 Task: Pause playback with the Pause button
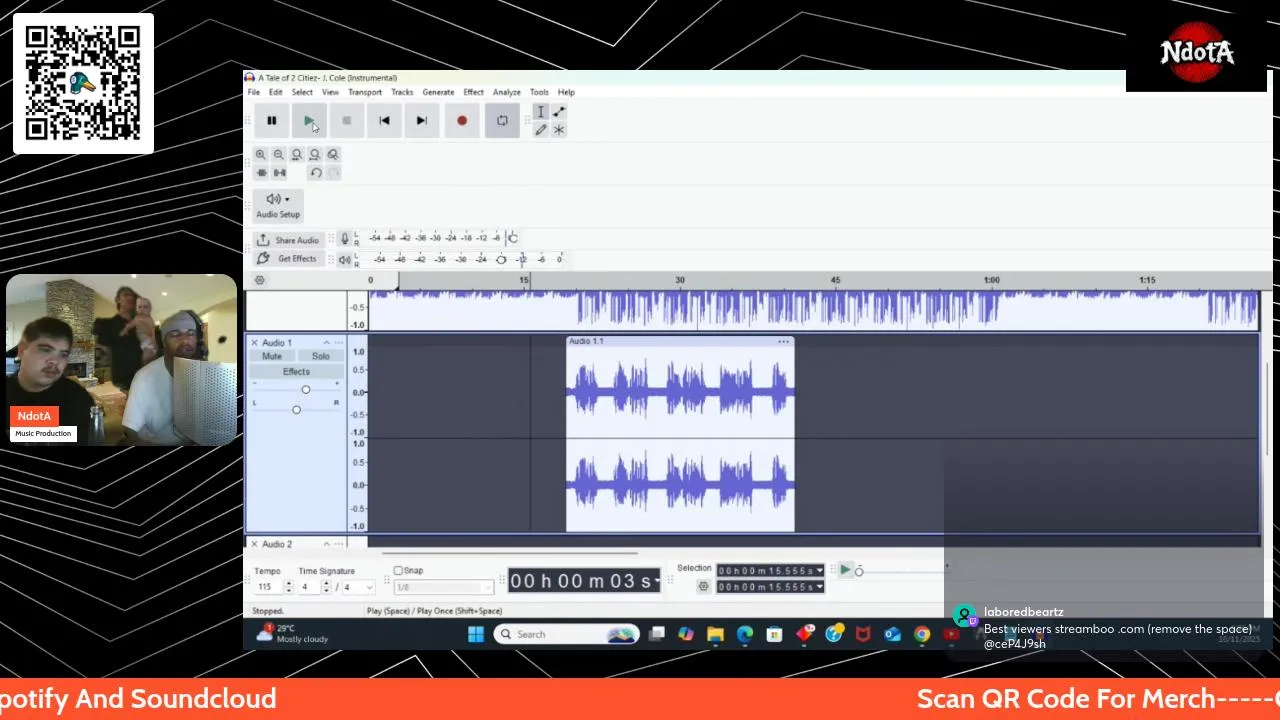(271, 121)
